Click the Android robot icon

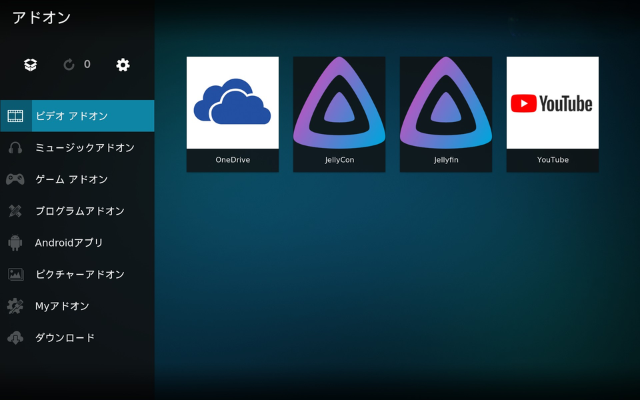coord(15,243)
